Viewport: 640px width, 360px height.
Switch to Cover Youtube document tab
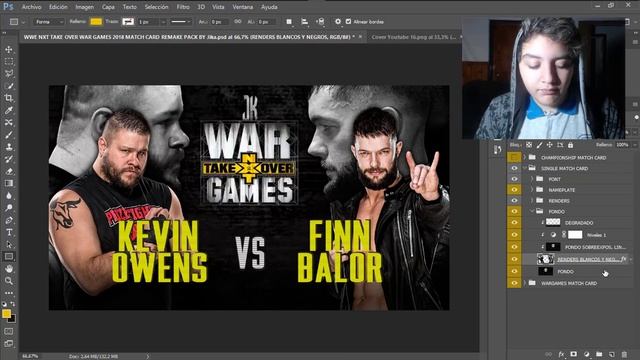(414, 37)
